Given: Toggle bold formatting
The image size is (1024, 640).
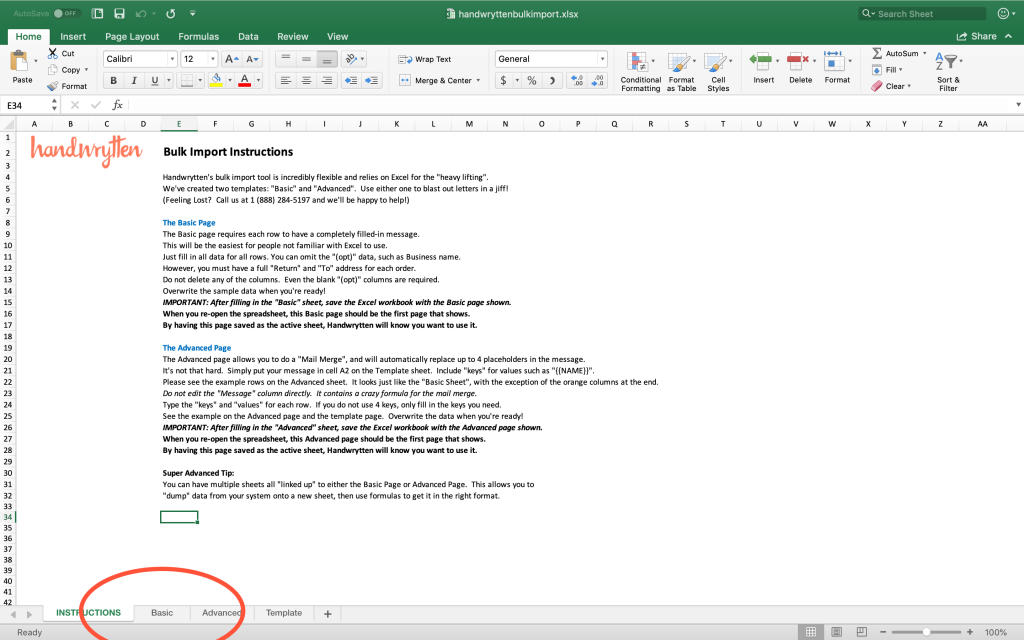Looking at the screenshot, I should [x=113, y=80].
